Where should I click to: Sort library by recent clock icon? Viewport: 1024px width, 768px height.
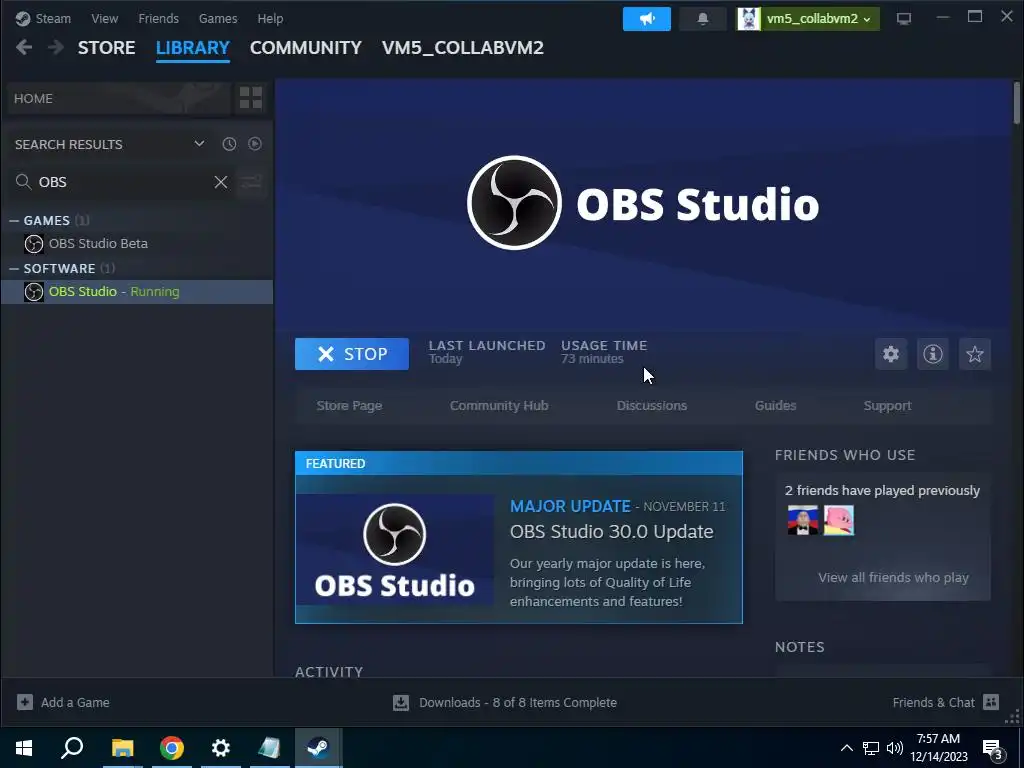pyautogui.click(x=229, y=144)
